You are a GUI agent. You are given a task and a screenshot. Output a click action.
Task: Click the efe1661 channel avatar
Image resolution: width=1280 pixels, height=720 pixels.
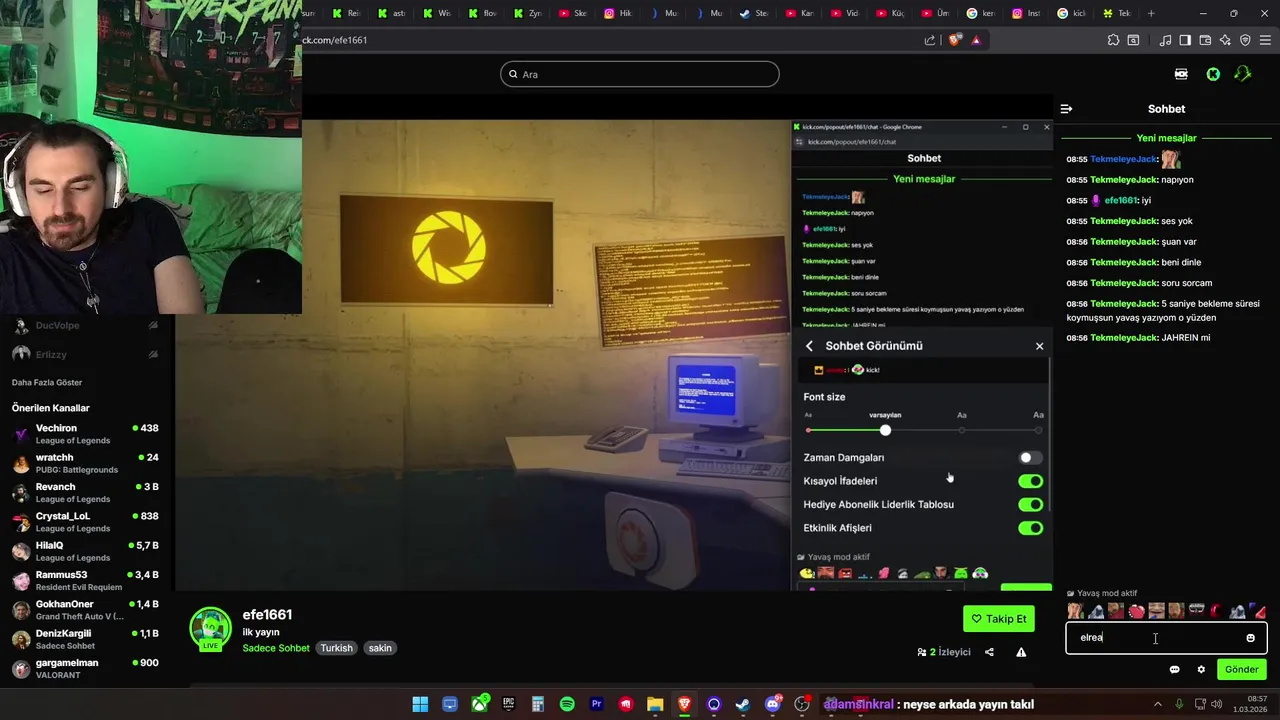click(211, 629)
